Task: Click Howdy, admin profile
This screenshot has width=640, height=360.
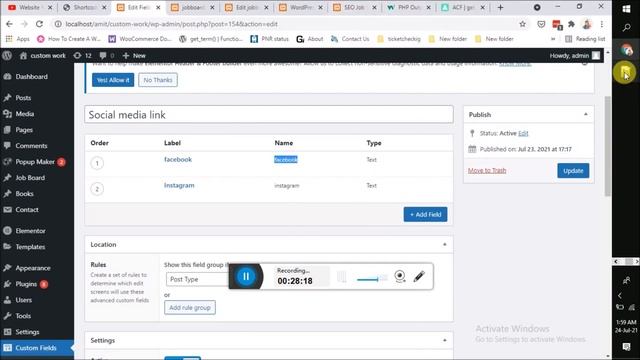Action: pyautogui.click(x=575, y=56)
